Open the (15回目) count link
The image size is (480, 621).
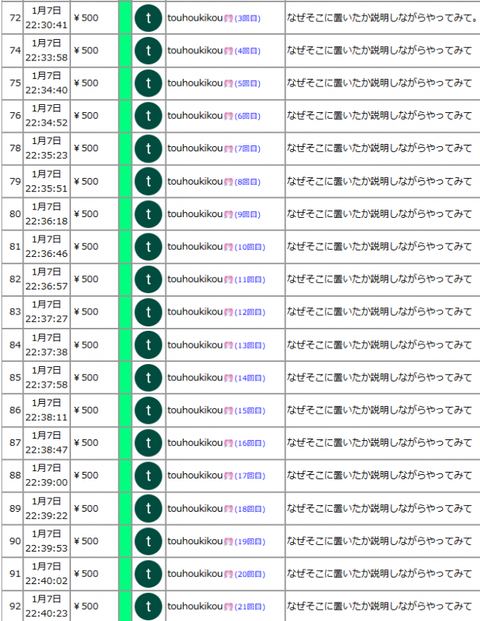pyautogui.click(x=250, y=411)
